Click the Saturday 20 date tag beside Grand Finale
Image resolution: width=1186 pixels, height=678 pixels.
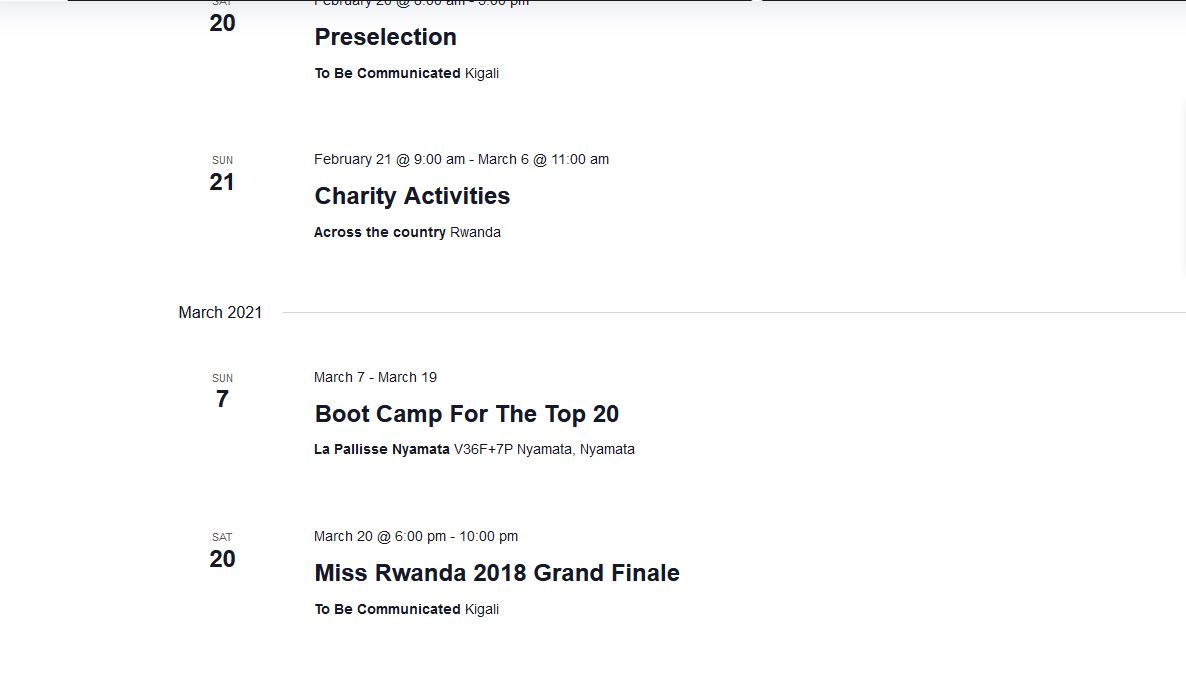point(222,552)
